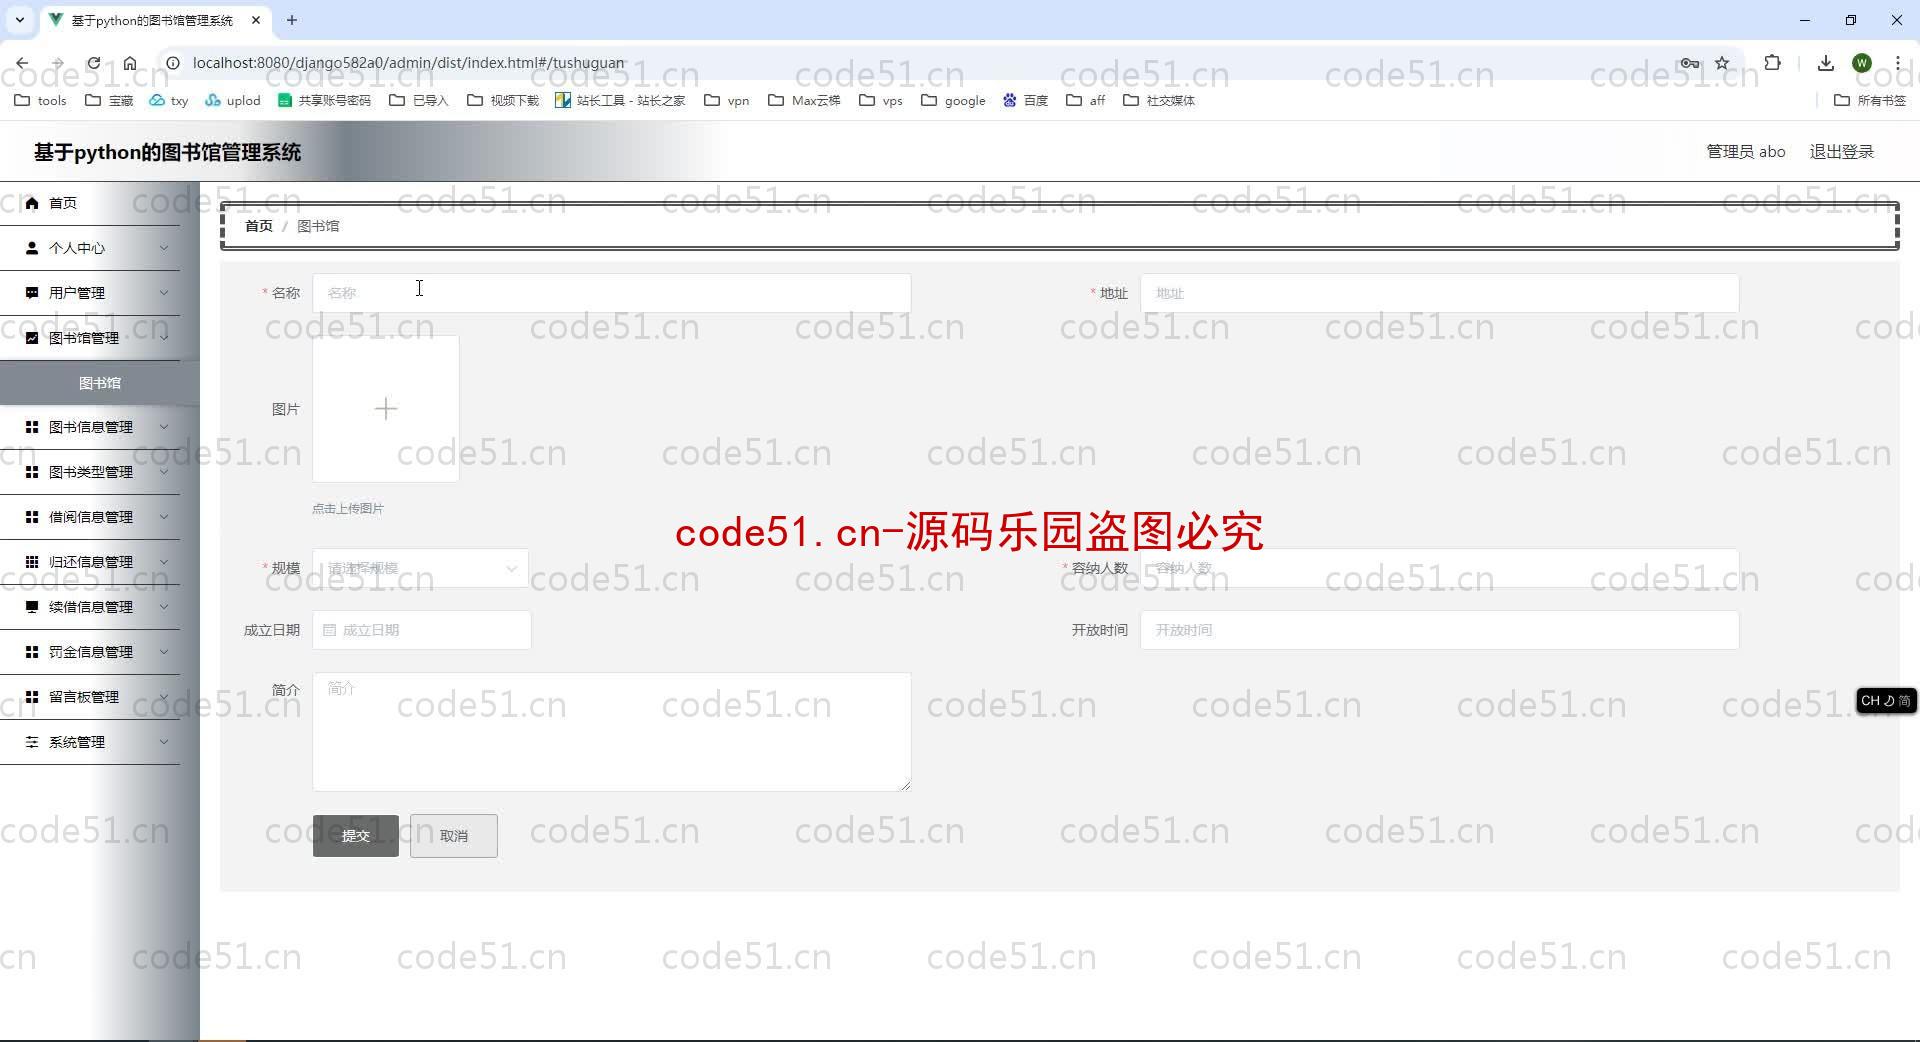
Task: Click inside the 简介 textarea
Action: click(612, 732)
